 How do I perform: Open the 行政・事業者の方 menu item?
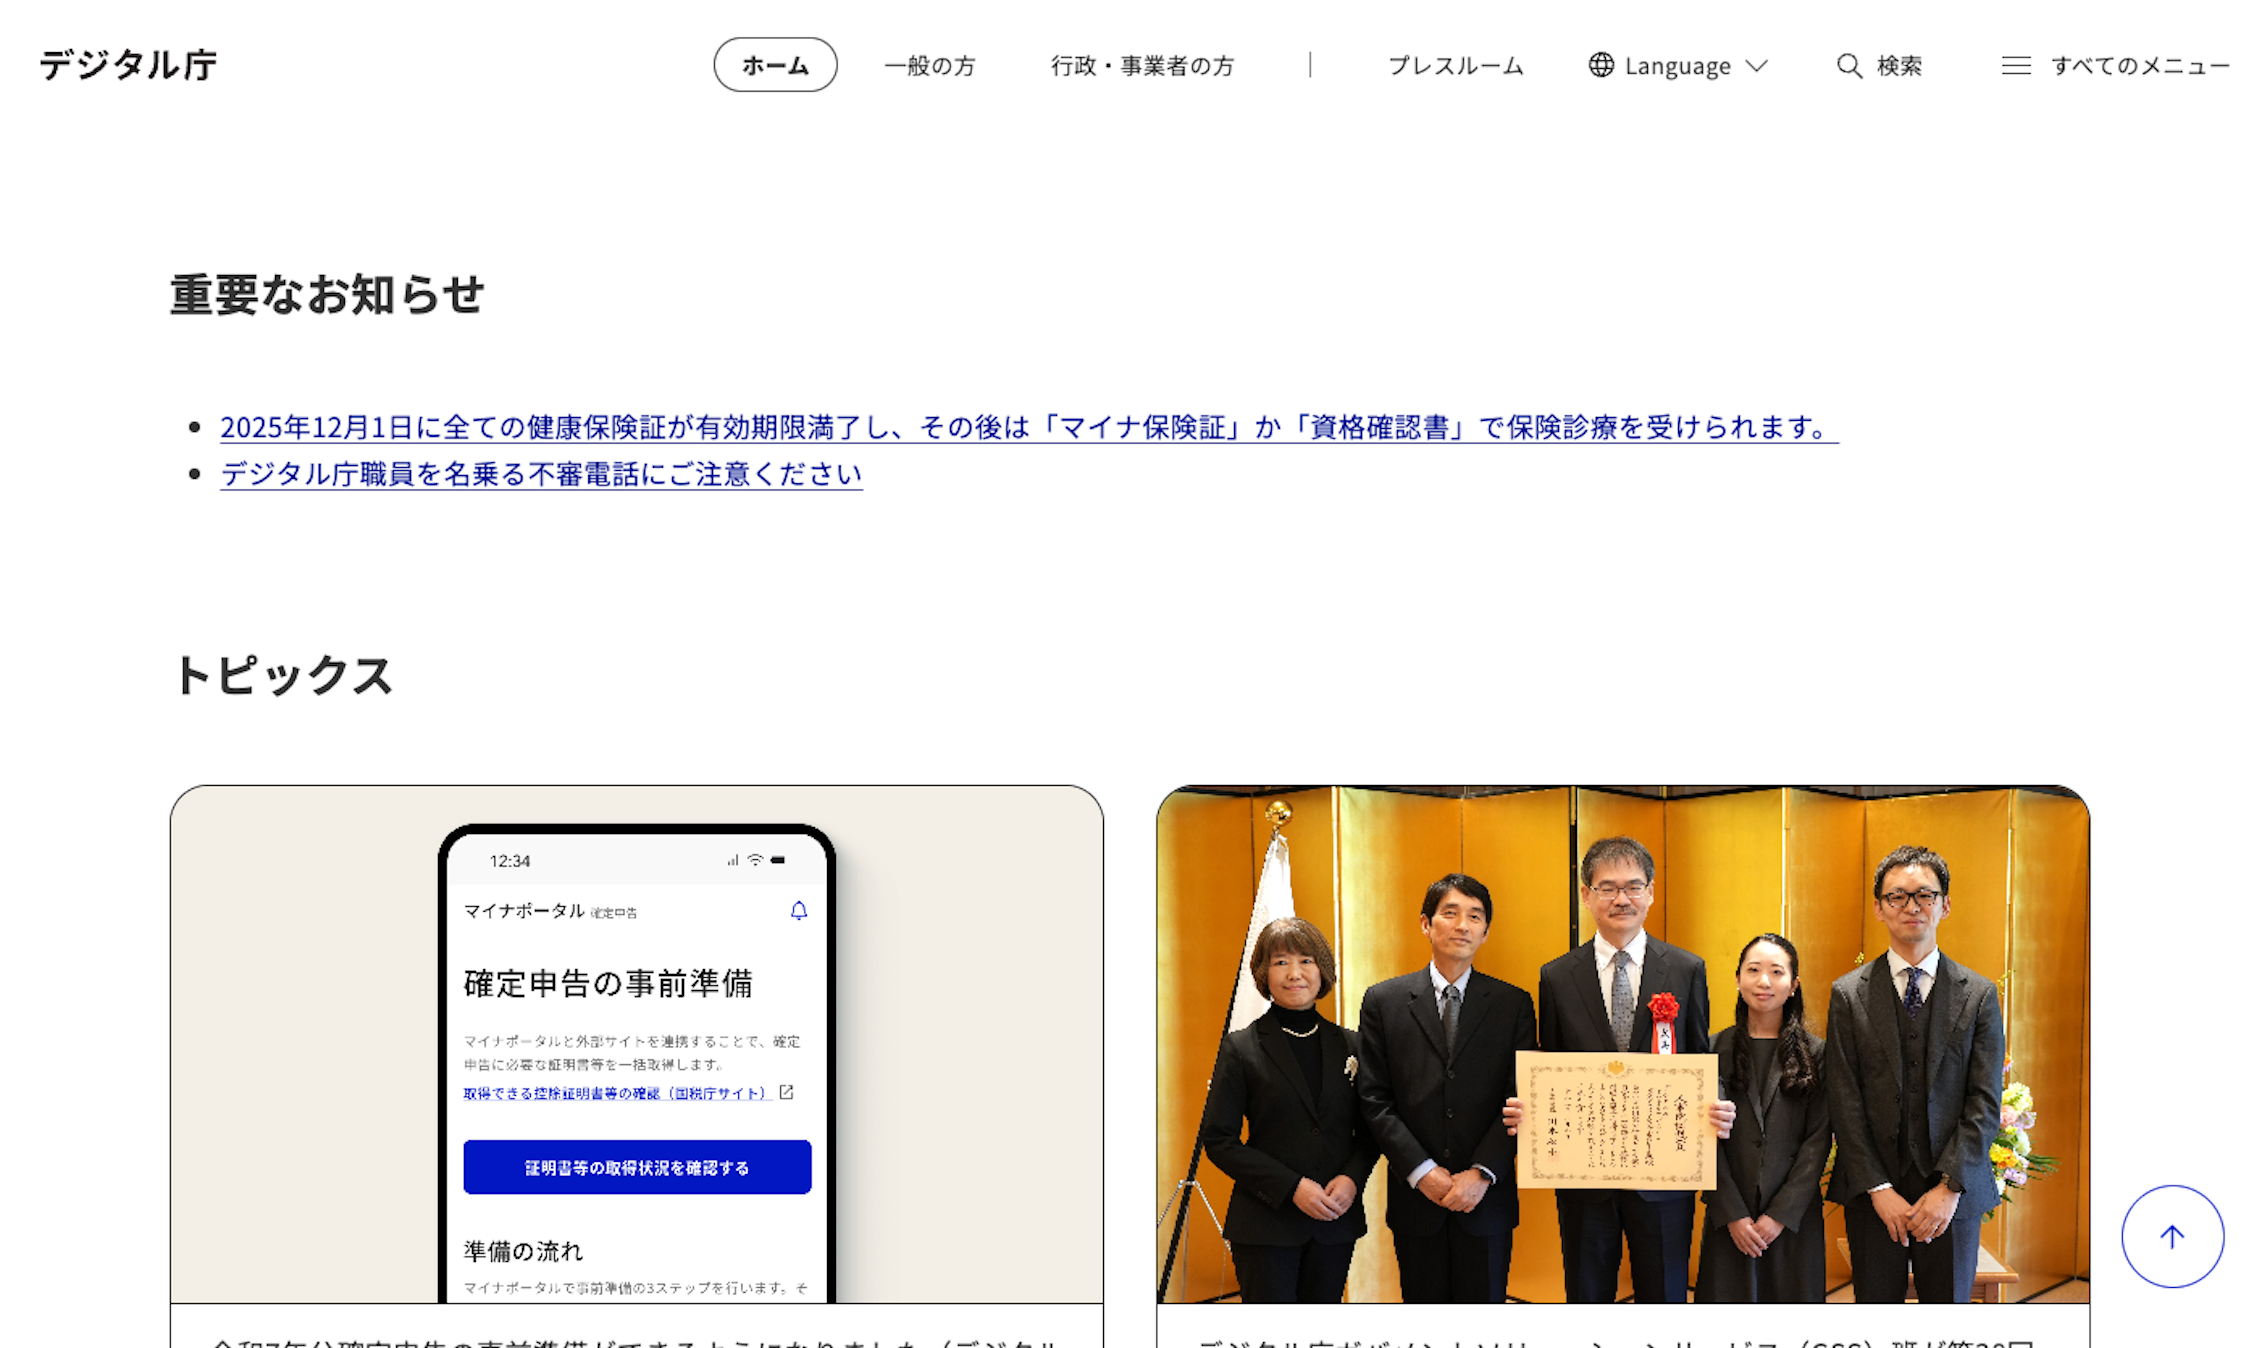[1142, 66]
